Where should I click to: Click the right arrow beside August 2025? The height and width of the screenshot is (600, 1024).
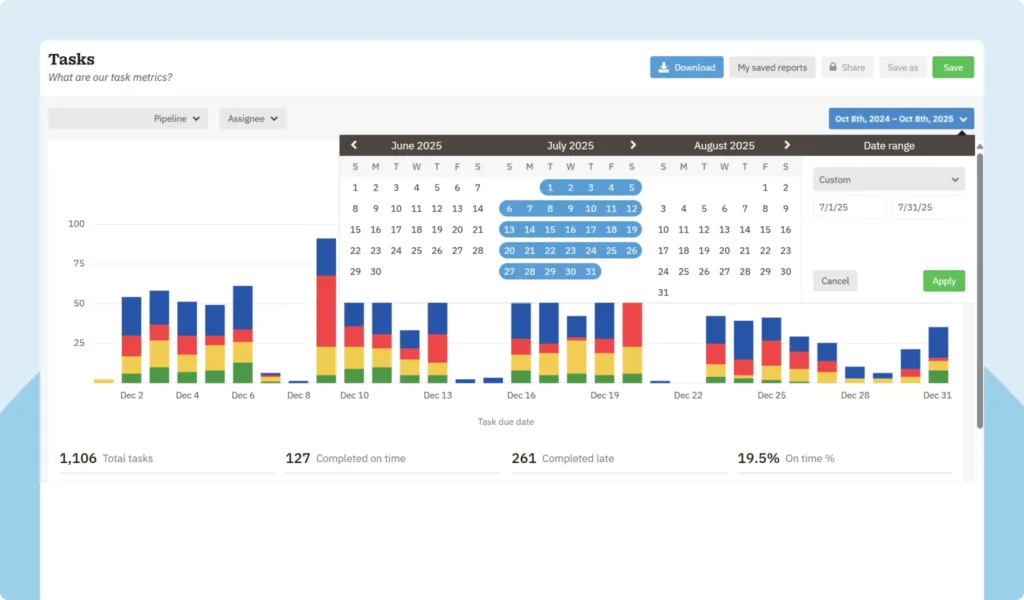(786, 145)
